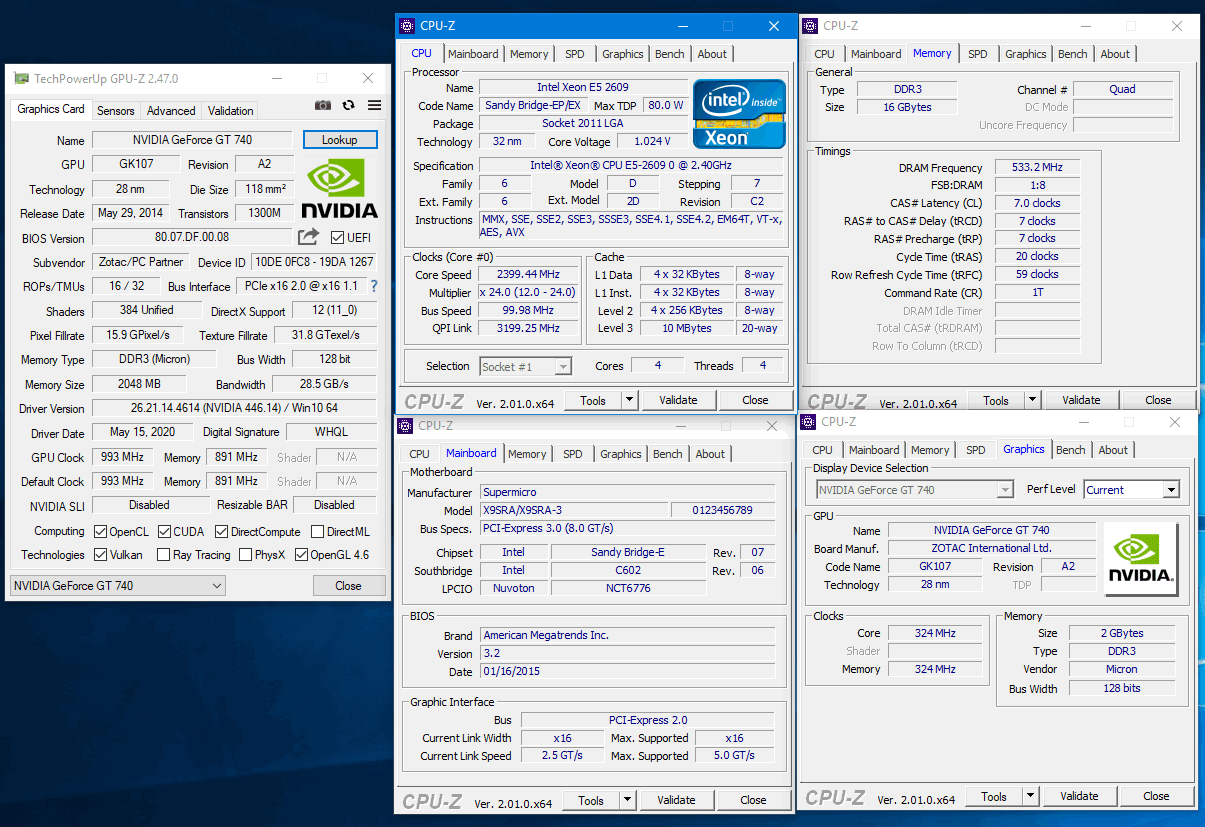Expand Tools arrow in CPU-Z mainboard window
This screenshot has width=1205, height=827.
627,800
